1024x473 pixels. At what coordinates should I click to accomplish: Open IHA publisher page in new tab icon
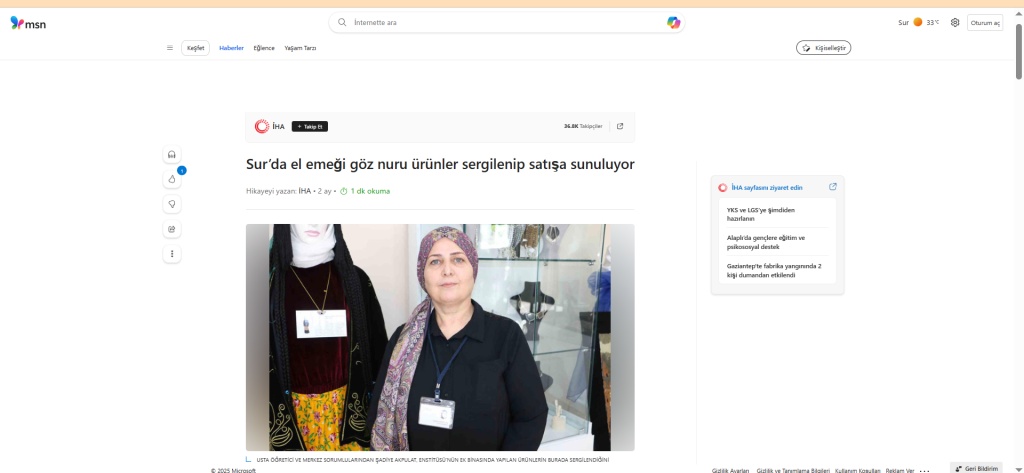(x=620, y=126)
